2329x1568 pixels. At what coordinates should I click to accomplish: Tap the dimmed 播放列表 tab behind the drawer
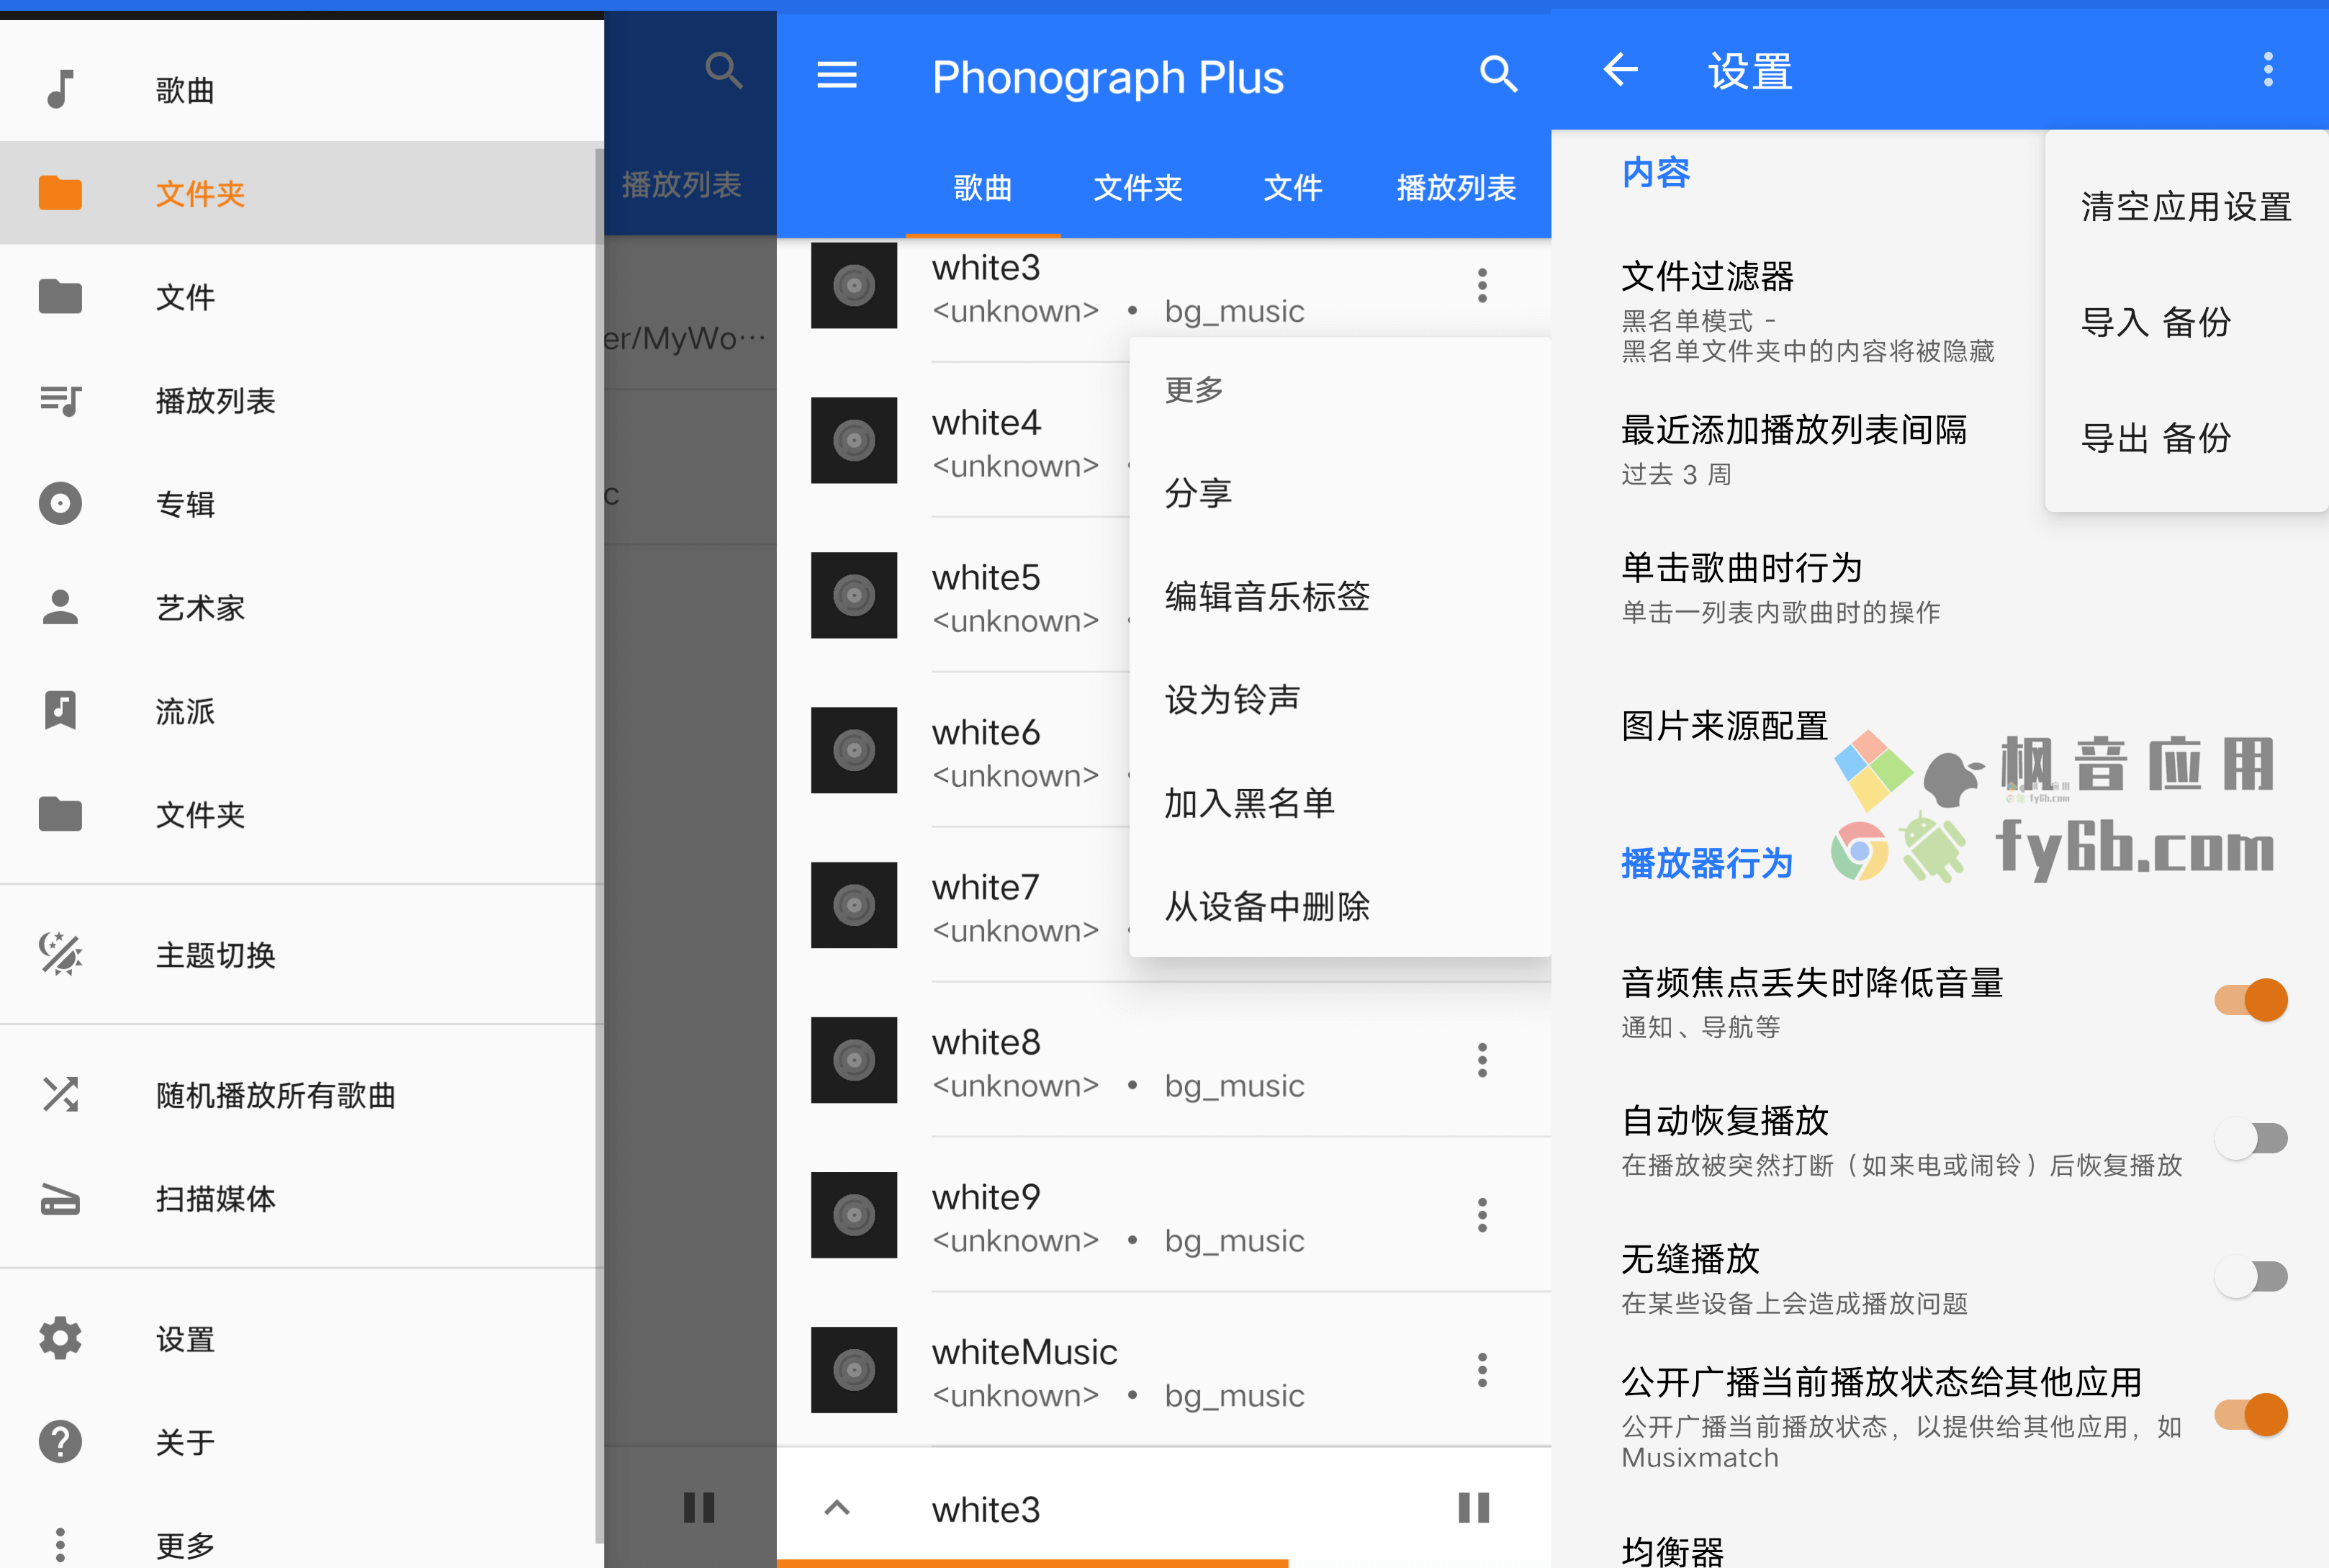click(x=681, y=185)
